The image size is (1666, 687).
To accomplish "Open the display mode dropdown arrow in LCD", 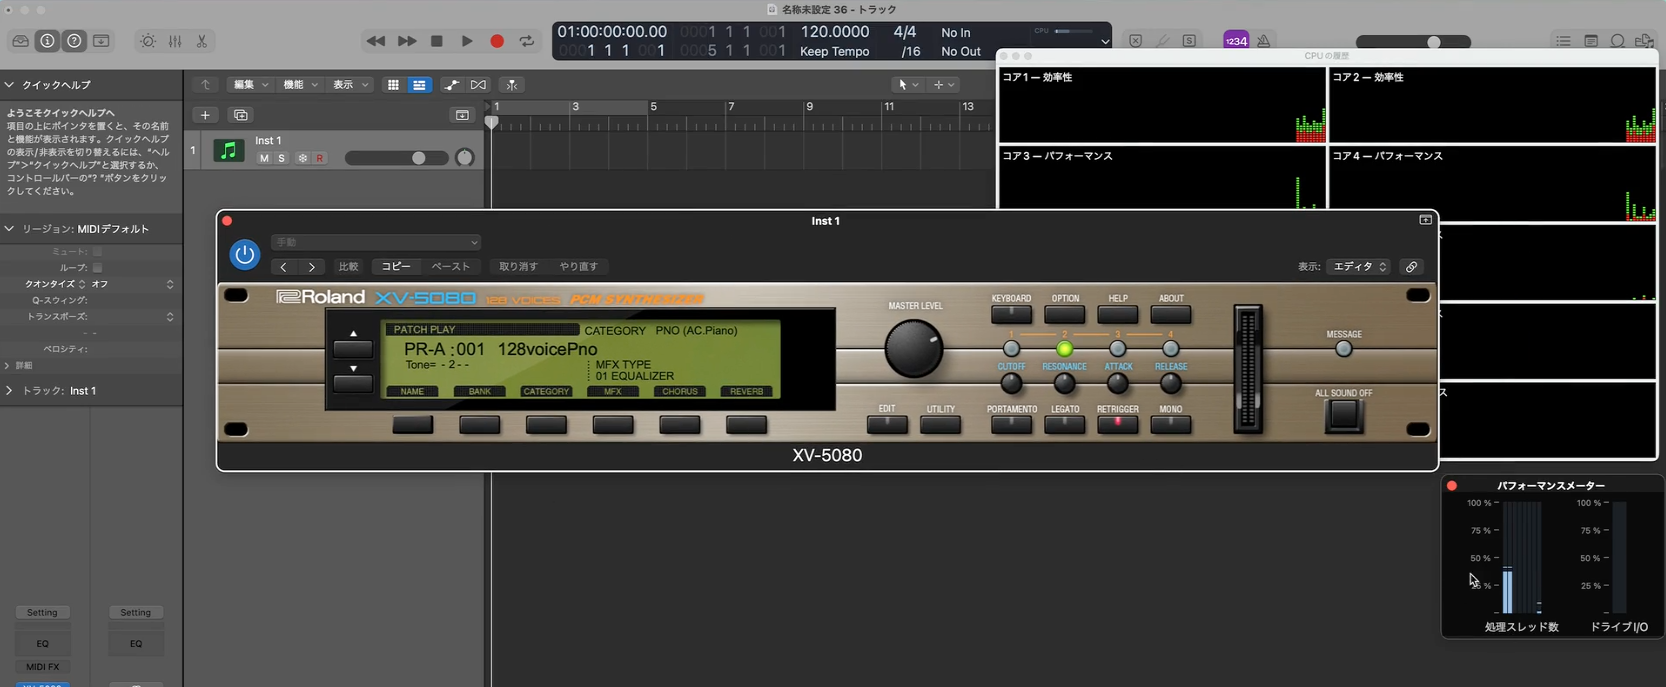I will pos(1104,42).
